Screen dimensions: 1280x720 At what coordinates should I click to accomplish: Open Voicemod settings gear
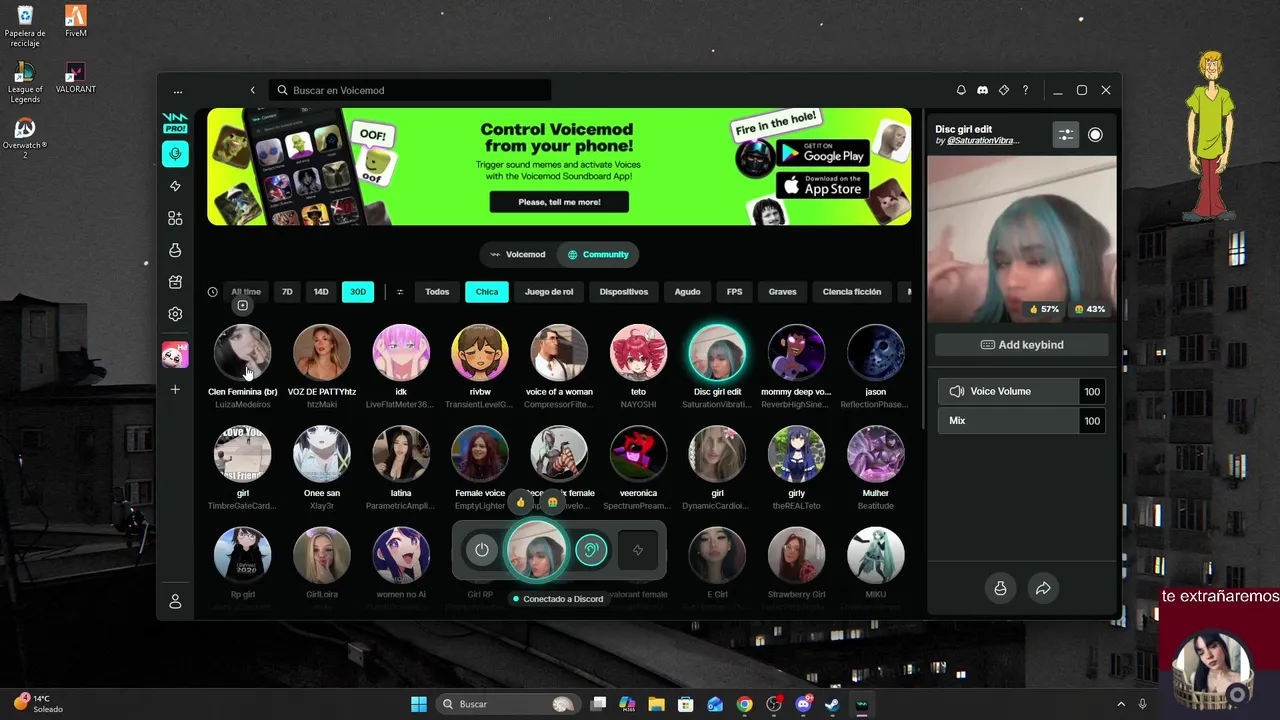175,314
